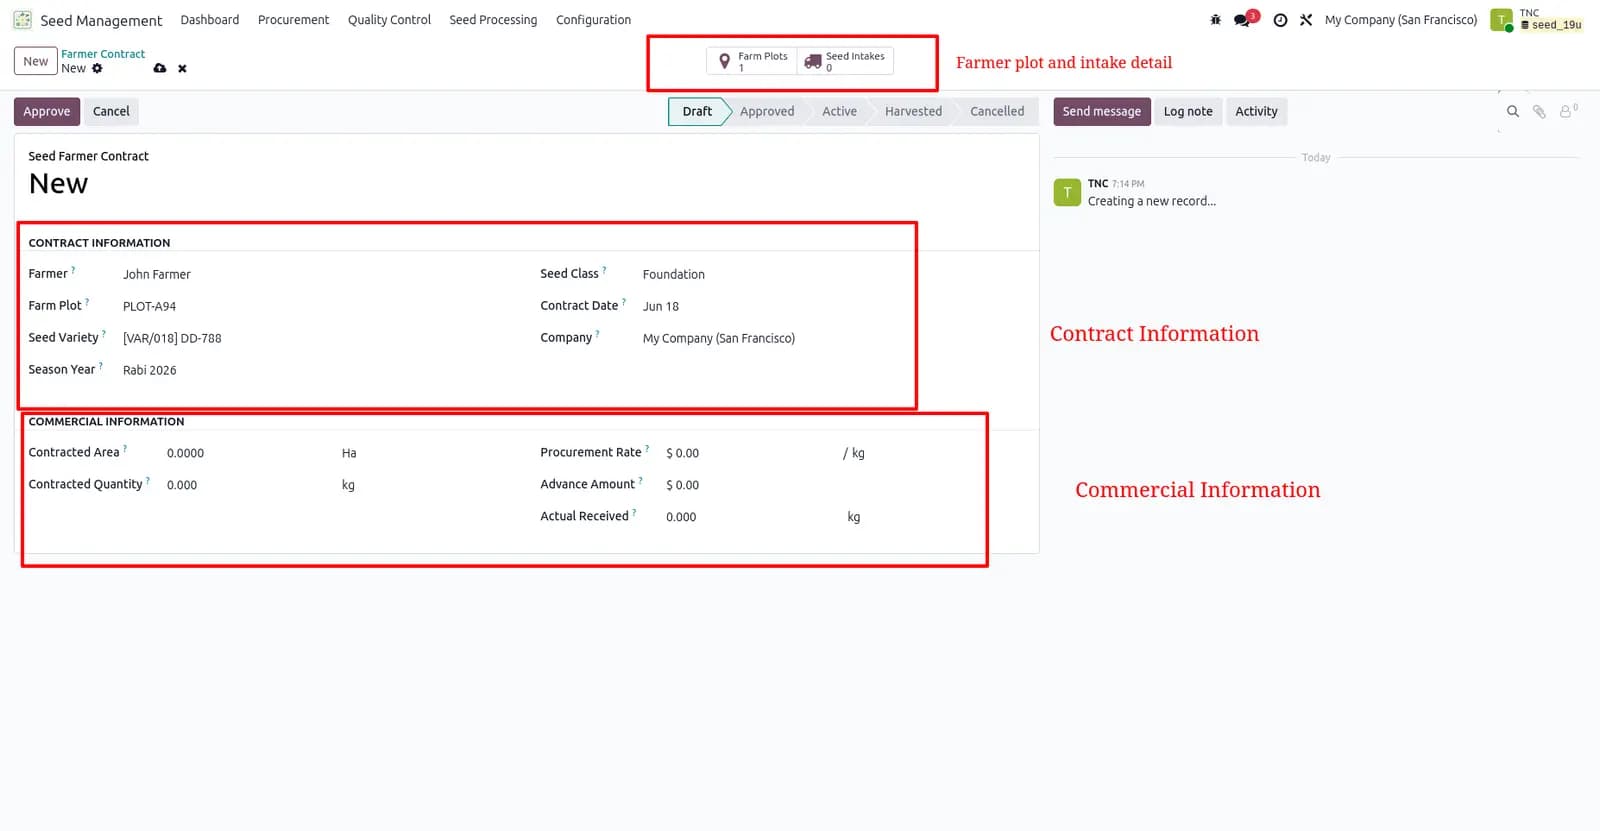Go back via Farmer Contract breadcrumb
Viewport: 1600px width, 831px height.
point(103,54)
